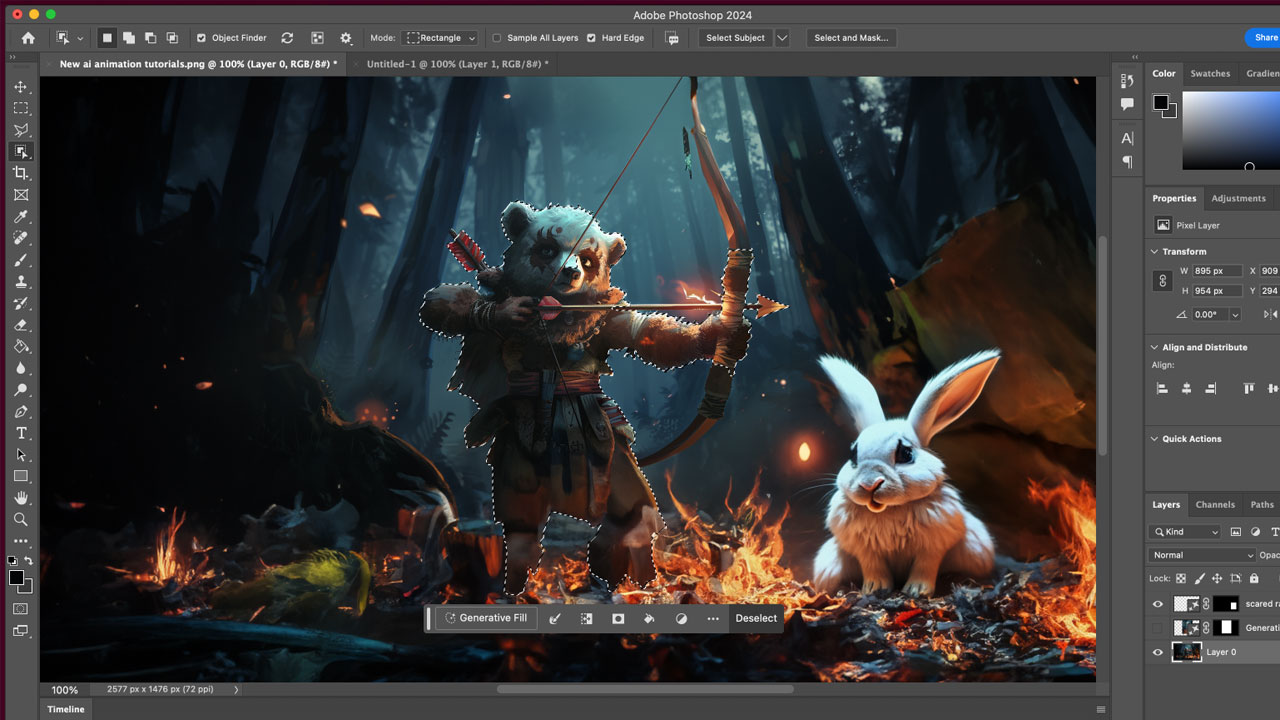The height and width of the screenshot is (720, 1280).
Task: Select the Object Selection tool
Action: [x=20, y=152]
